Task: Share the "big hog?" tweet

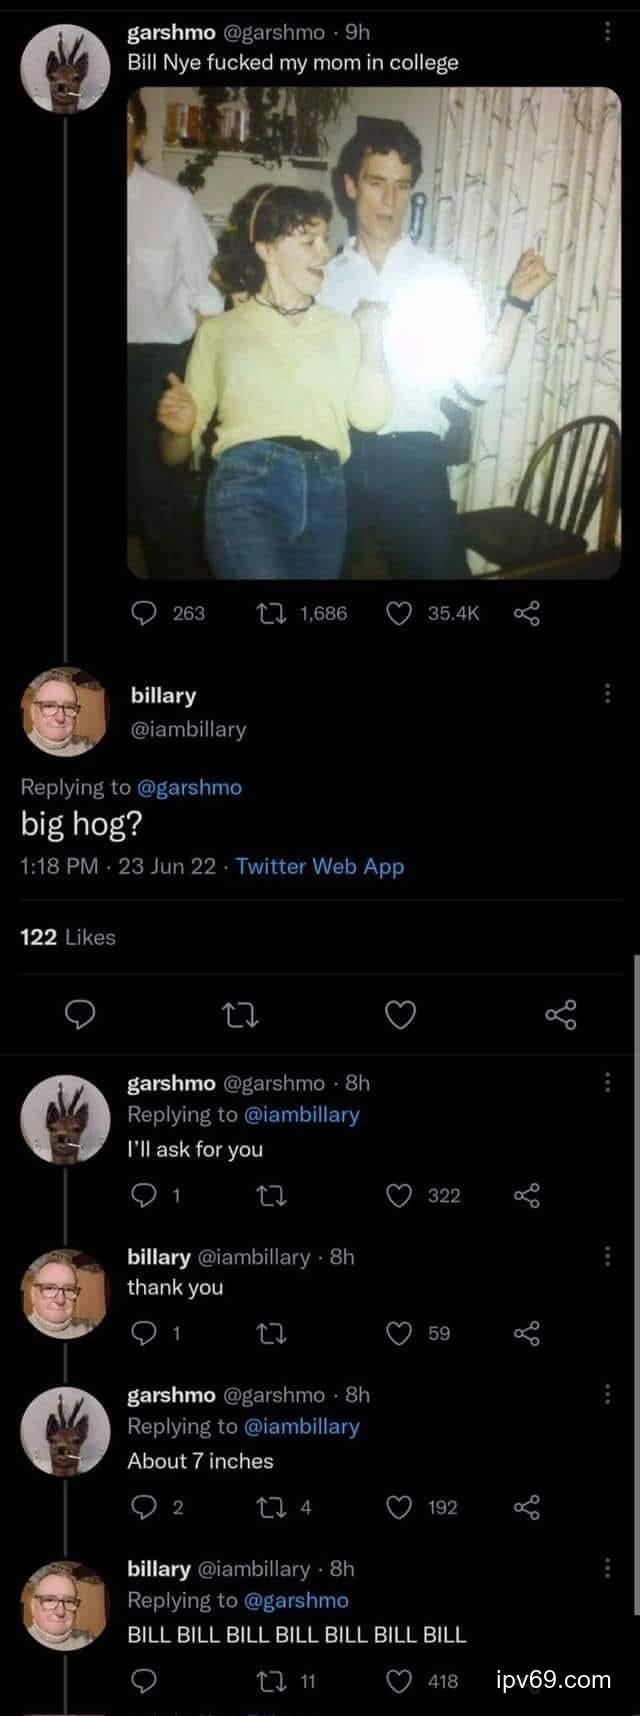Action: click(561, 1016)
